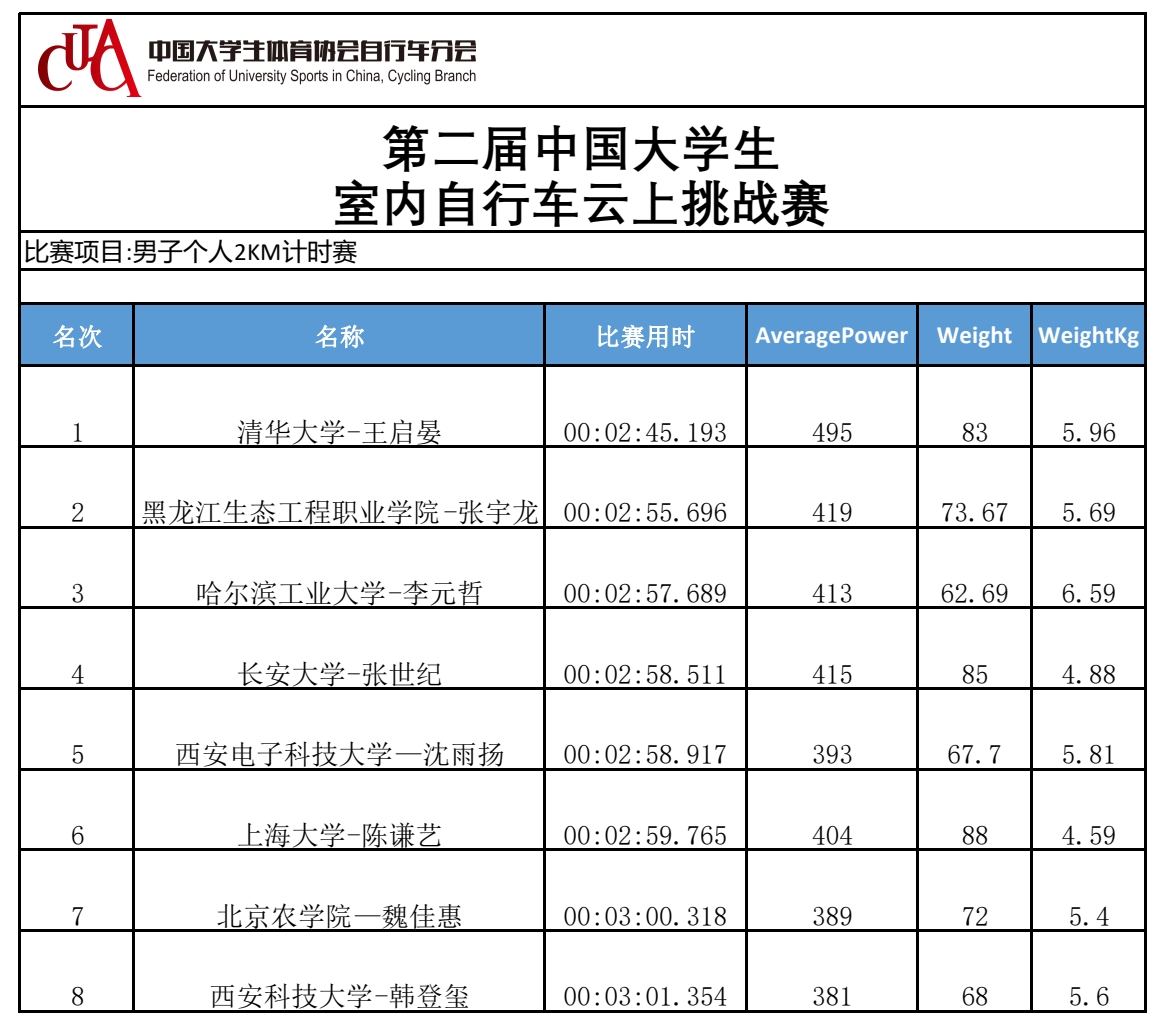Click the 第二届中国大学生 title line
Viewport: 1165px width, 1016px height.
click(x=581, y=148)
